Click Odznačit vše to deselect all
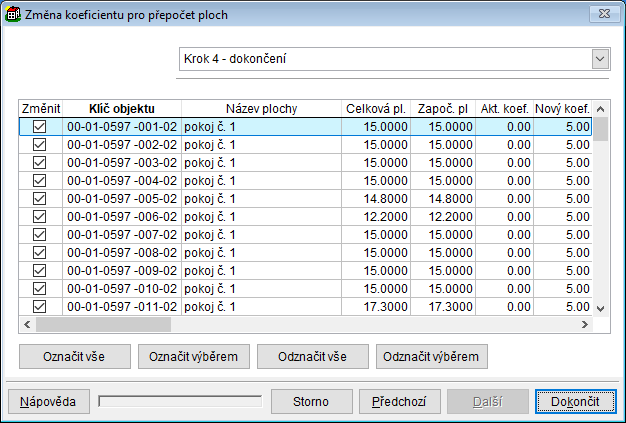 tap(312, 356)
